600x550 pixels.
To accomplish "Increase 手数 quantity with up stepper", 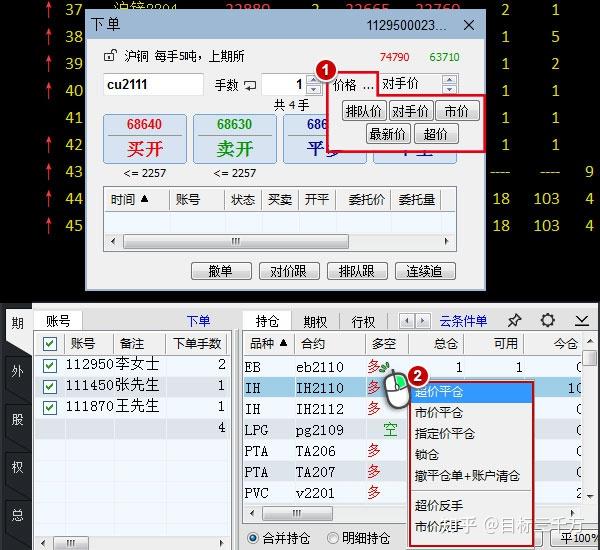I will [x=314, y=80].
